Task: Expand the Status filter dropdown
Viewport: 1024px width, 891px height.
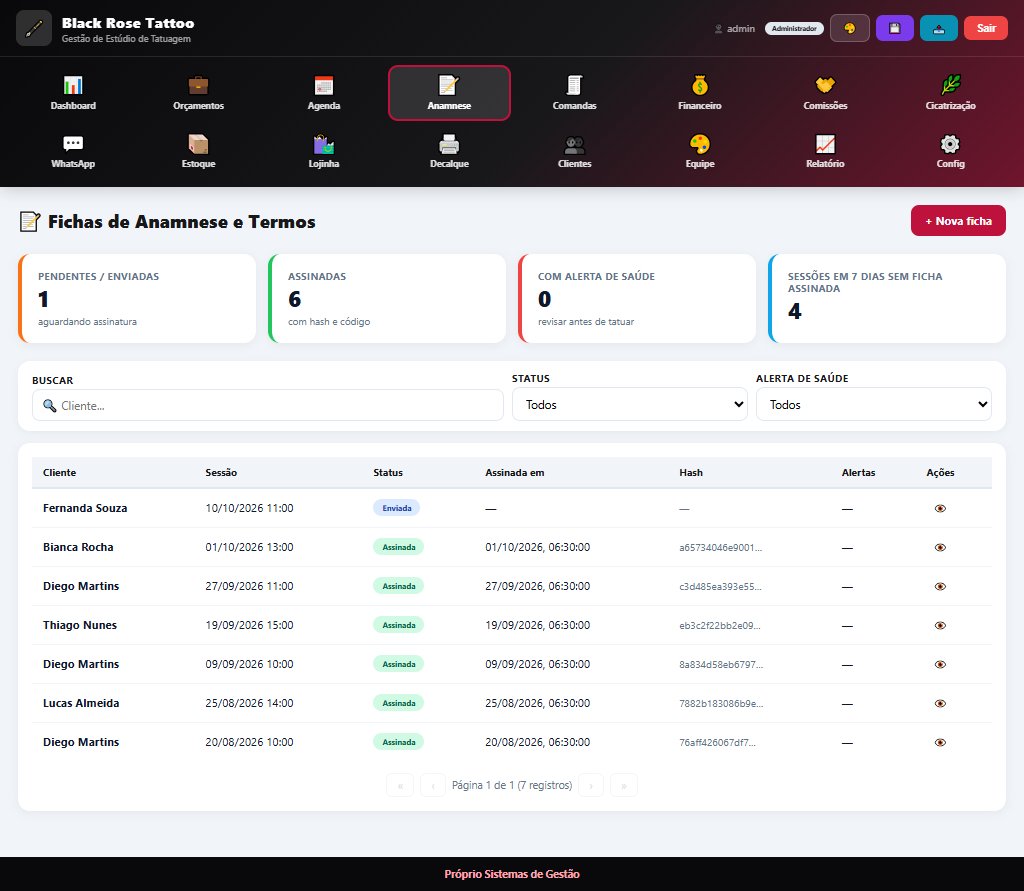Action: 630,404
